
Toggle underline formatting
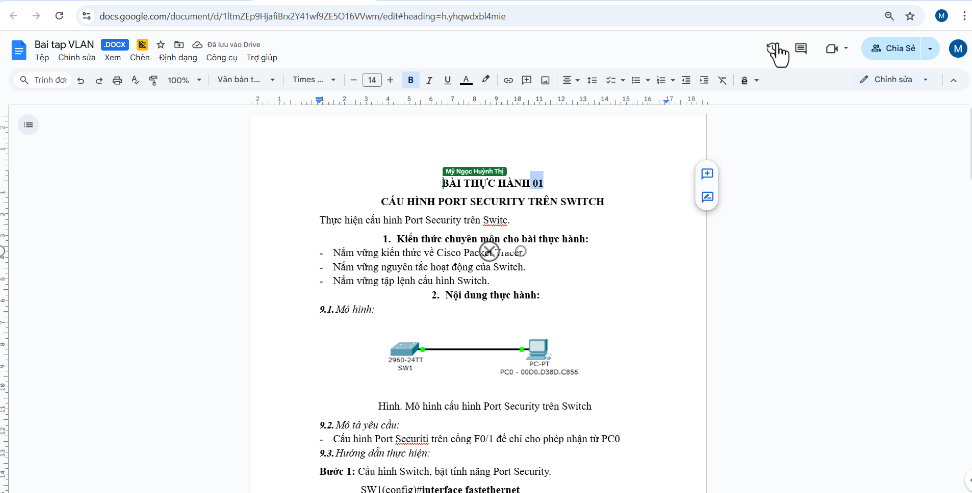[x=447, y=80]
